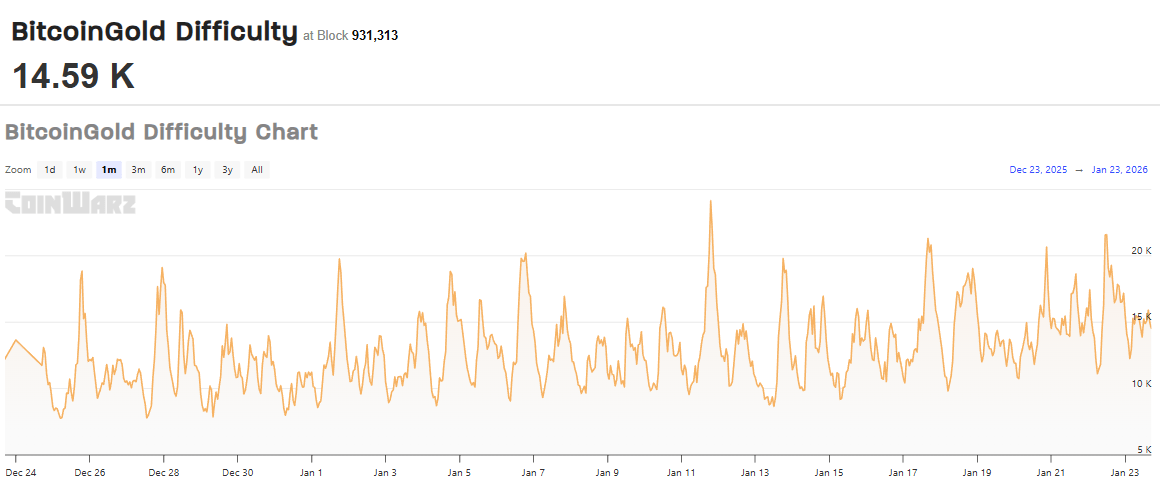Screen dimensions: 1160x491
Task: Click the Jan 5 x-axis label
Action: click(459, 472)
